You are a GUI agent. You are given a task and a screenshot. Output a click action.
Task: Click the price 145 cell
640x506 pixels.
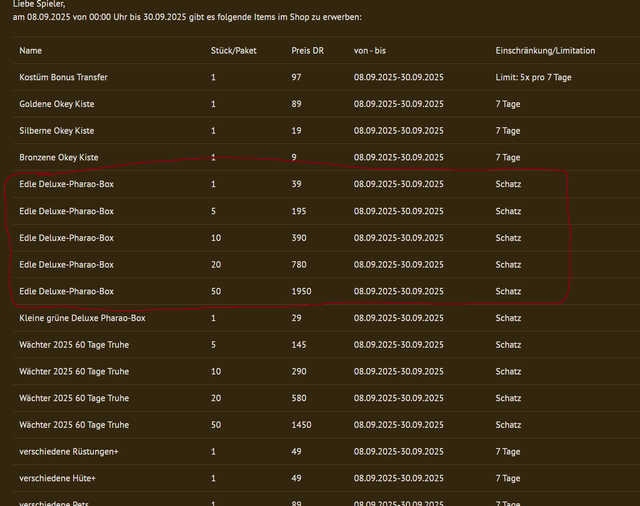(x=299, y=345)
